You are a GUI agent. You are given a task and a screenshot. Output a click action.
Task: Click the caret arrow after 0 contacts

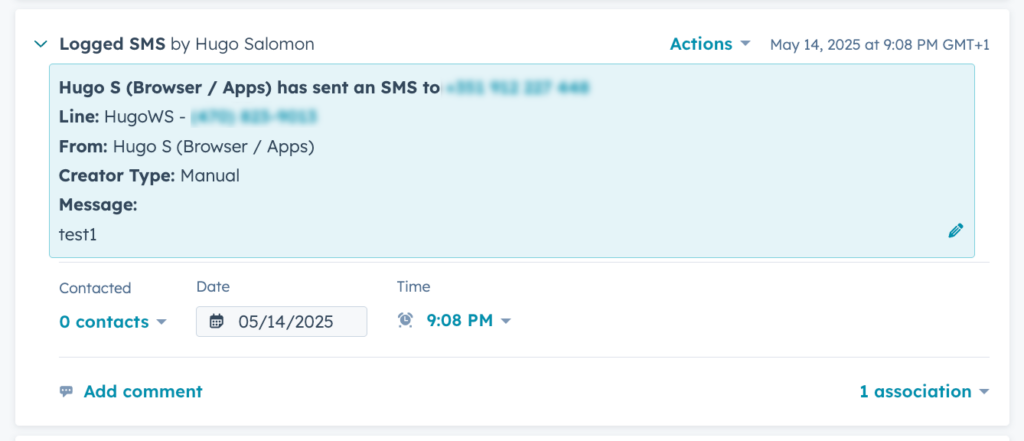(x=161, y=322)
